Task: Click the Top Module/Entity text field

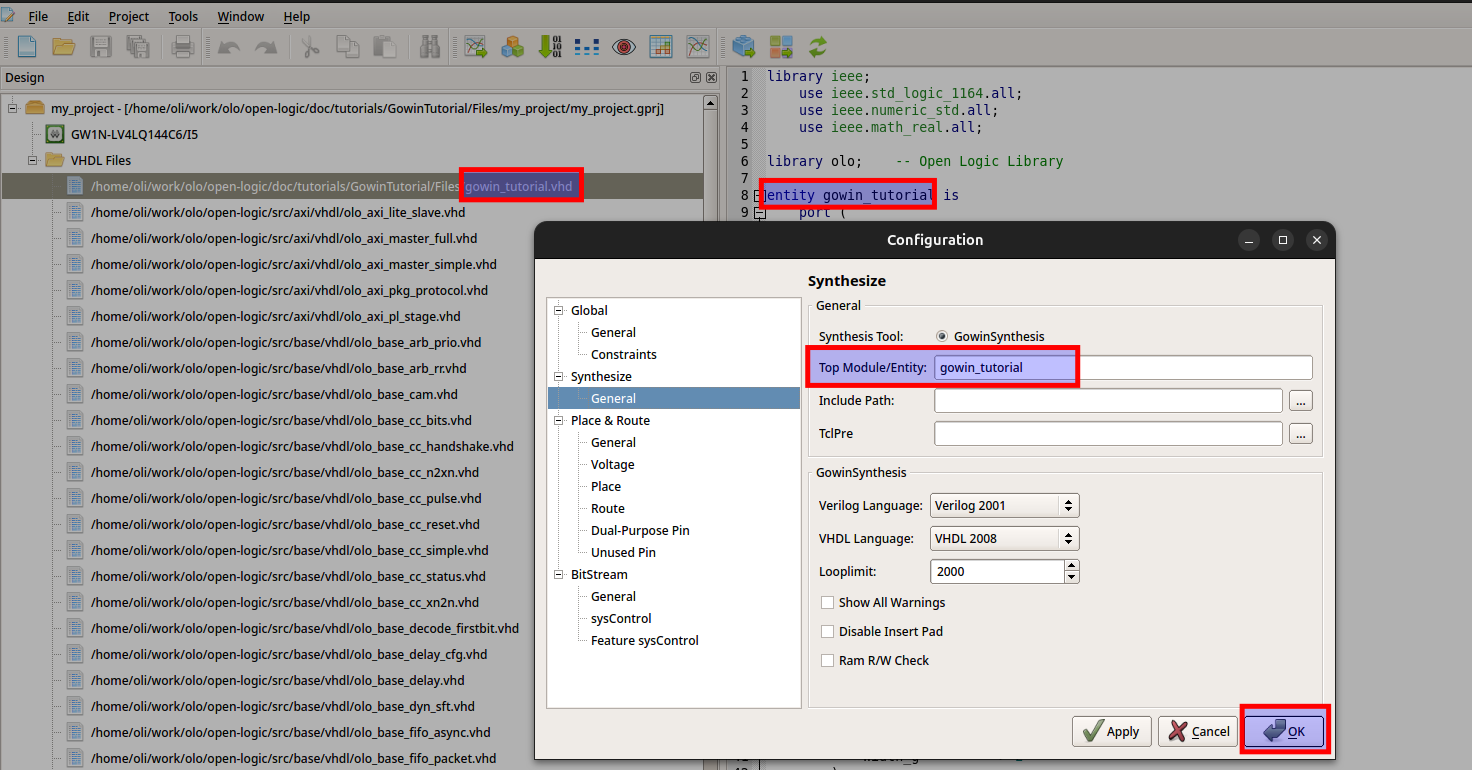Action: [x=1123, y=368]
